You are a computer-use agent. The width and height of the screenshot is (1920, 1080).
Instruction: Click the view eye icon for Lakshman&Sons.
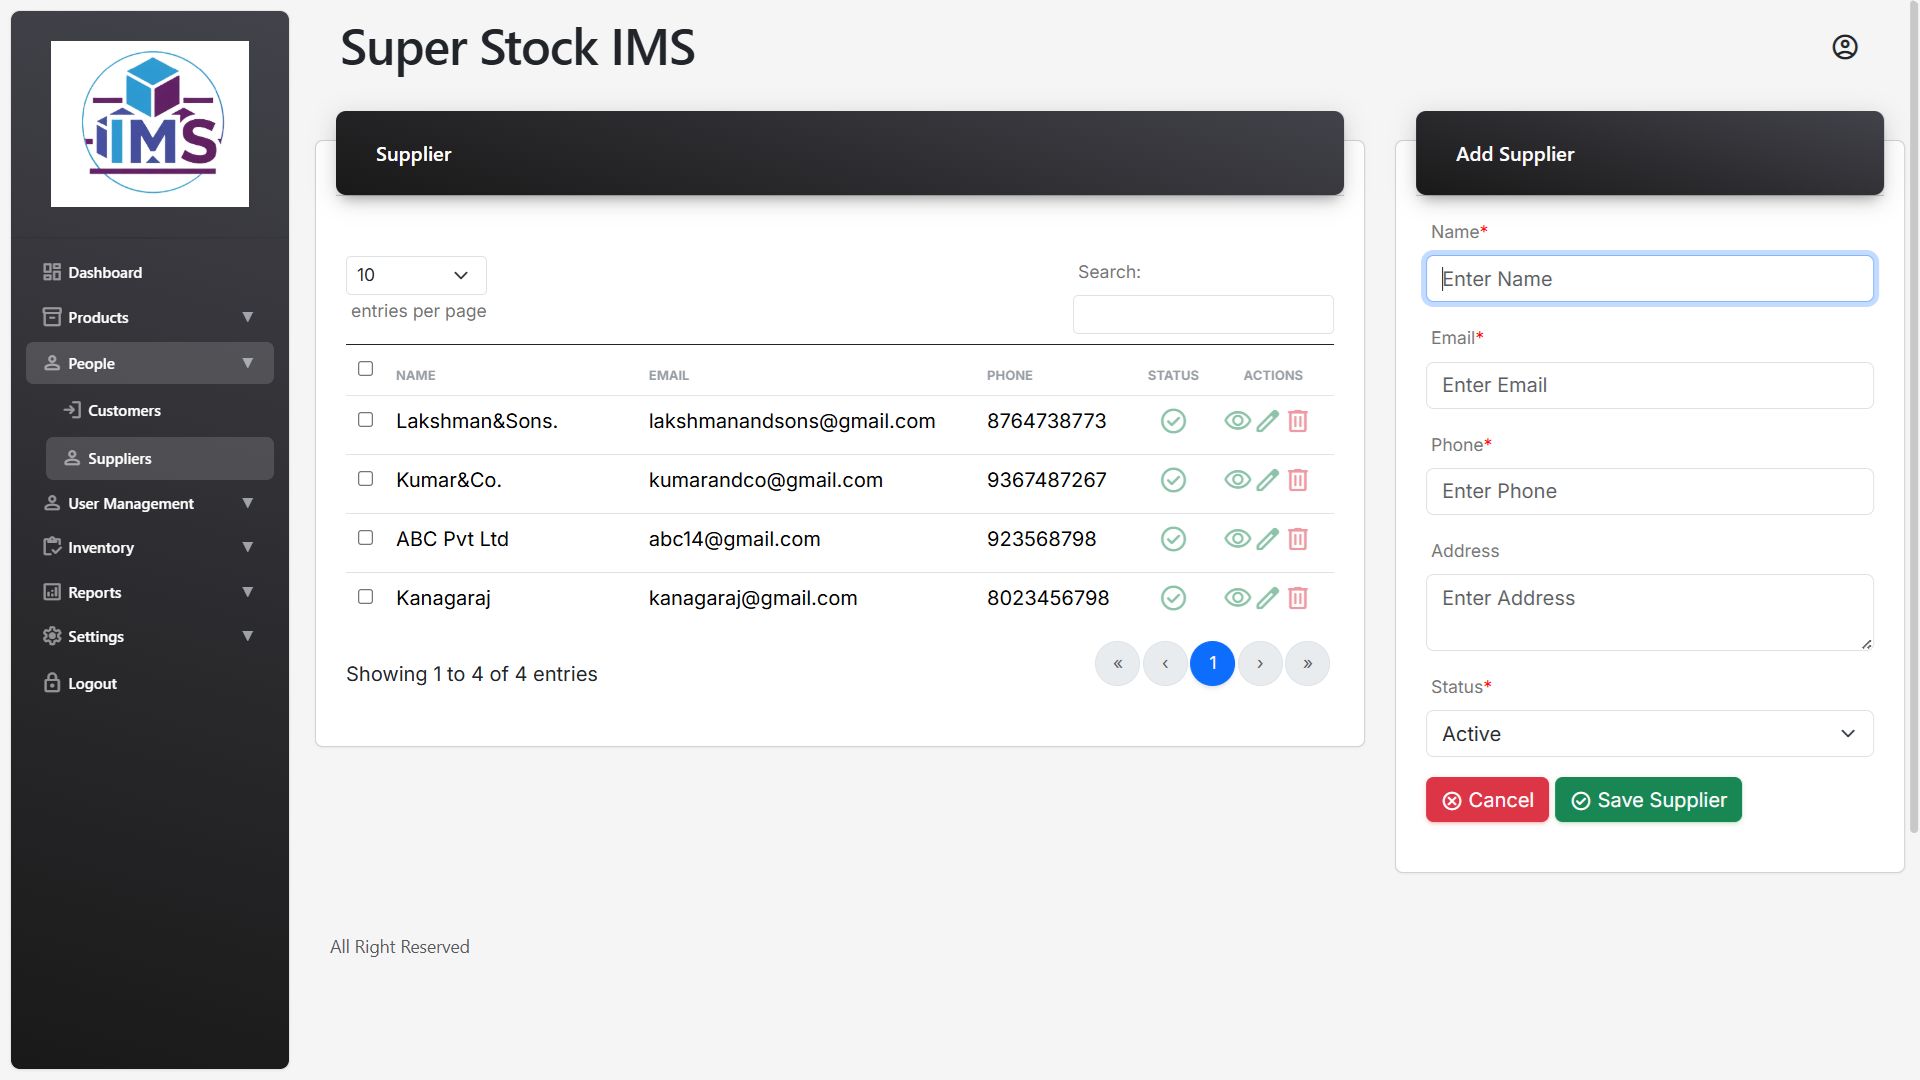(1237, 421)
